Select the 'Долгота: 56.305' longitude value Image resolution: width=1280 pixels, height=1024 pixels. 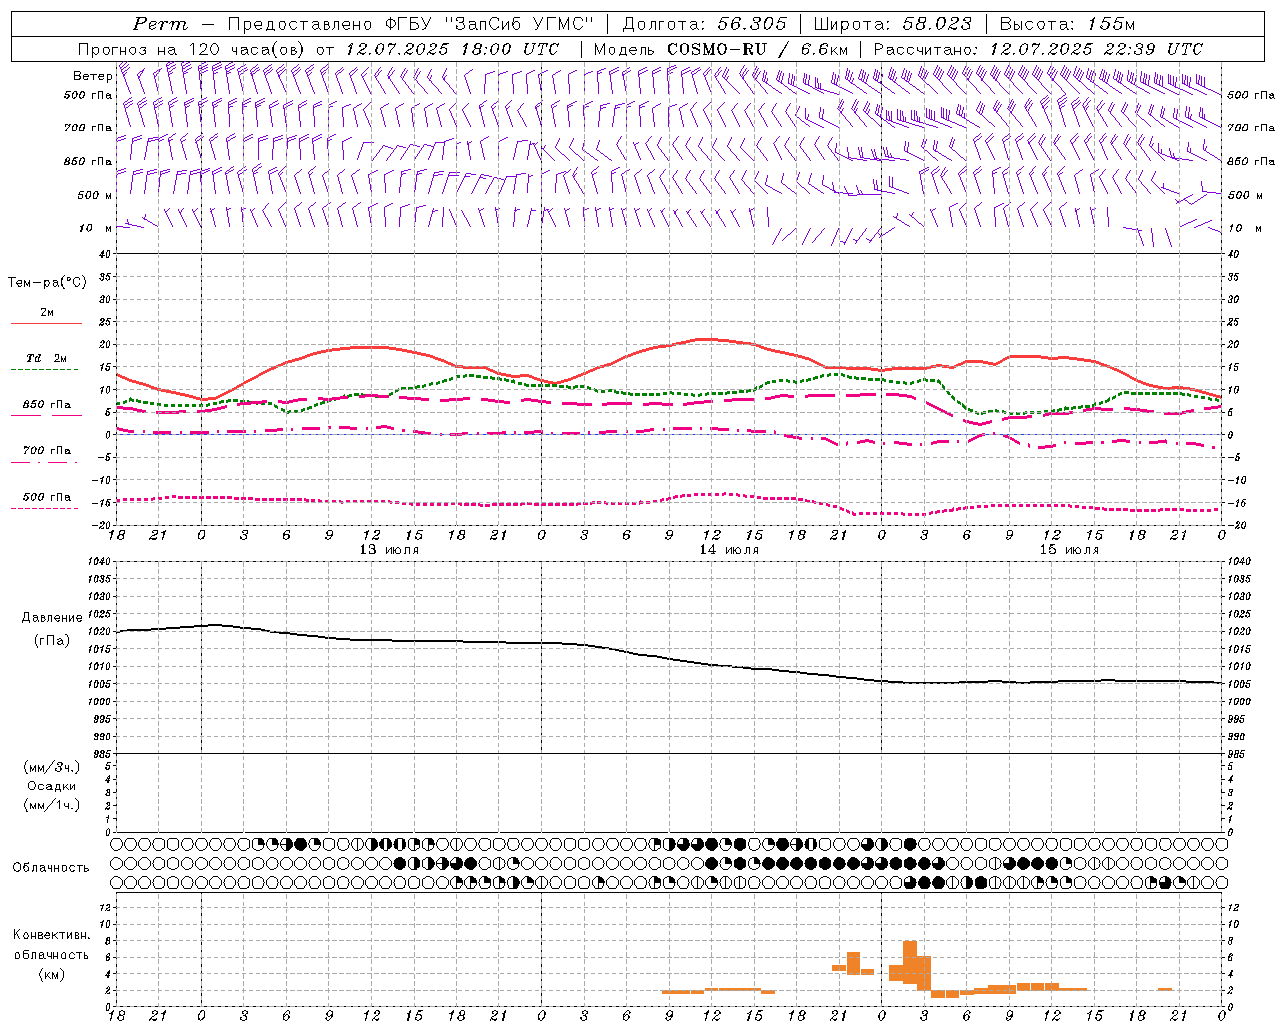click(705, 24)
